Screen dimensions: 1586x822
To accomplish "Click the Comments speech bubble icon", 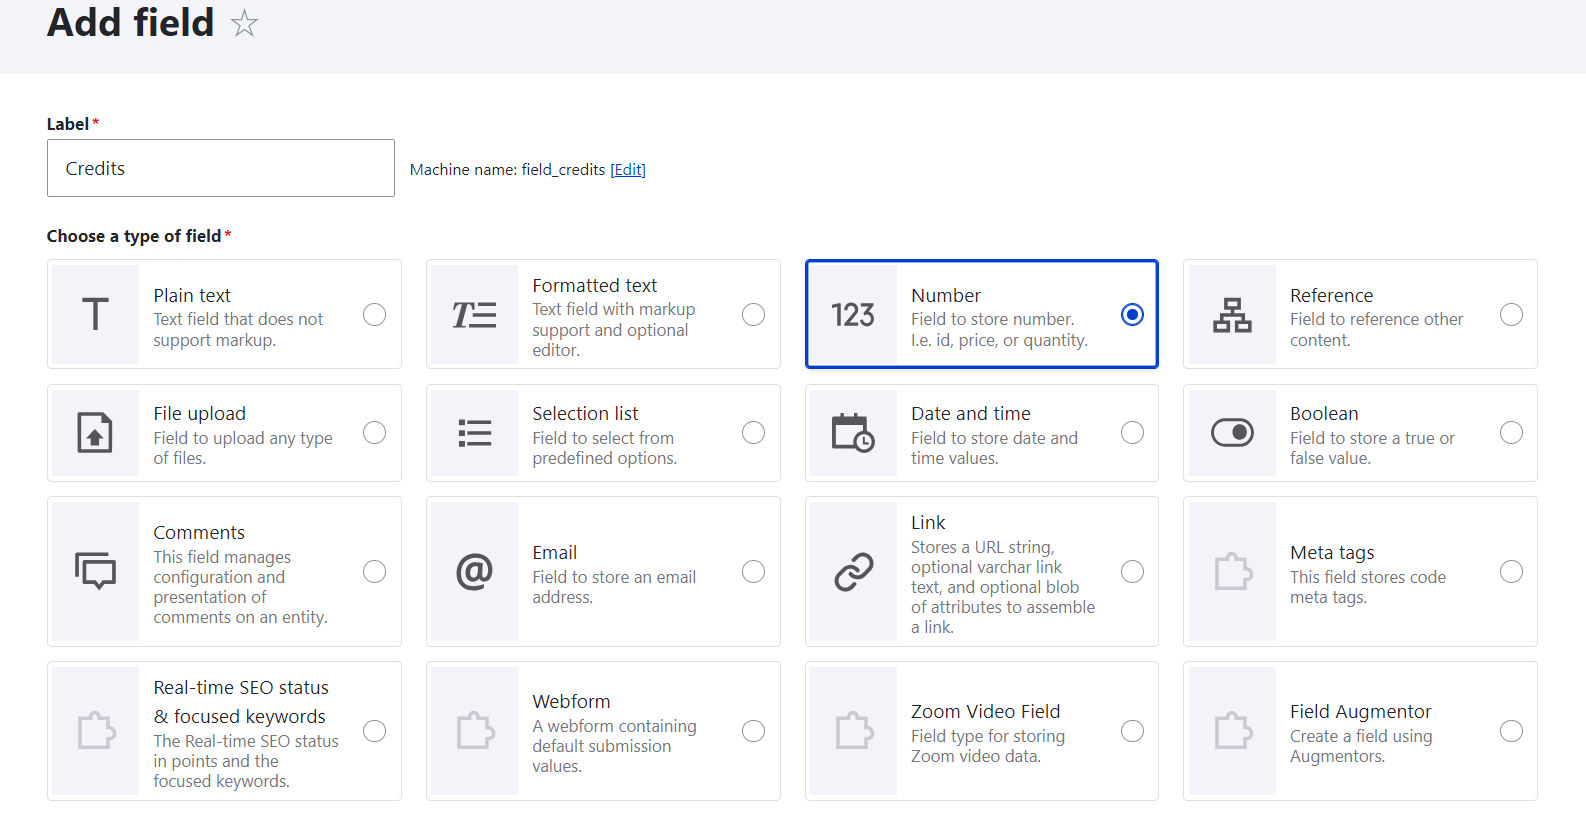I will click(x=95, y=572).
